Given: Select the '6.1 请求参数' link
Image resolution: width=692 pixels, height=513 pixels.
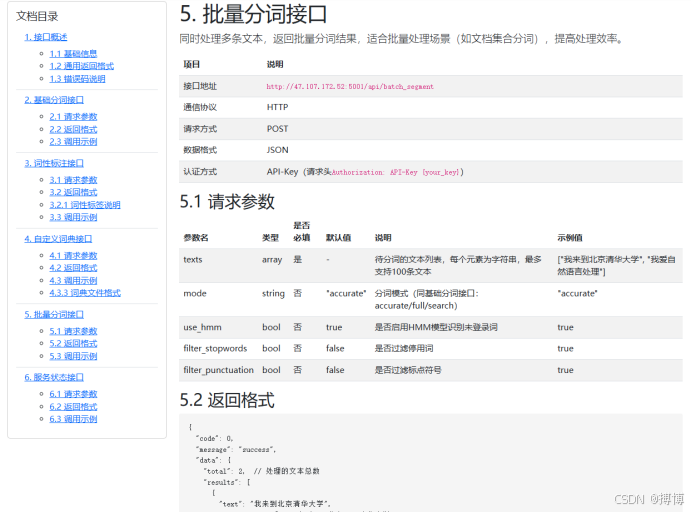Looking at the screenshot, I should pos(73,394).
